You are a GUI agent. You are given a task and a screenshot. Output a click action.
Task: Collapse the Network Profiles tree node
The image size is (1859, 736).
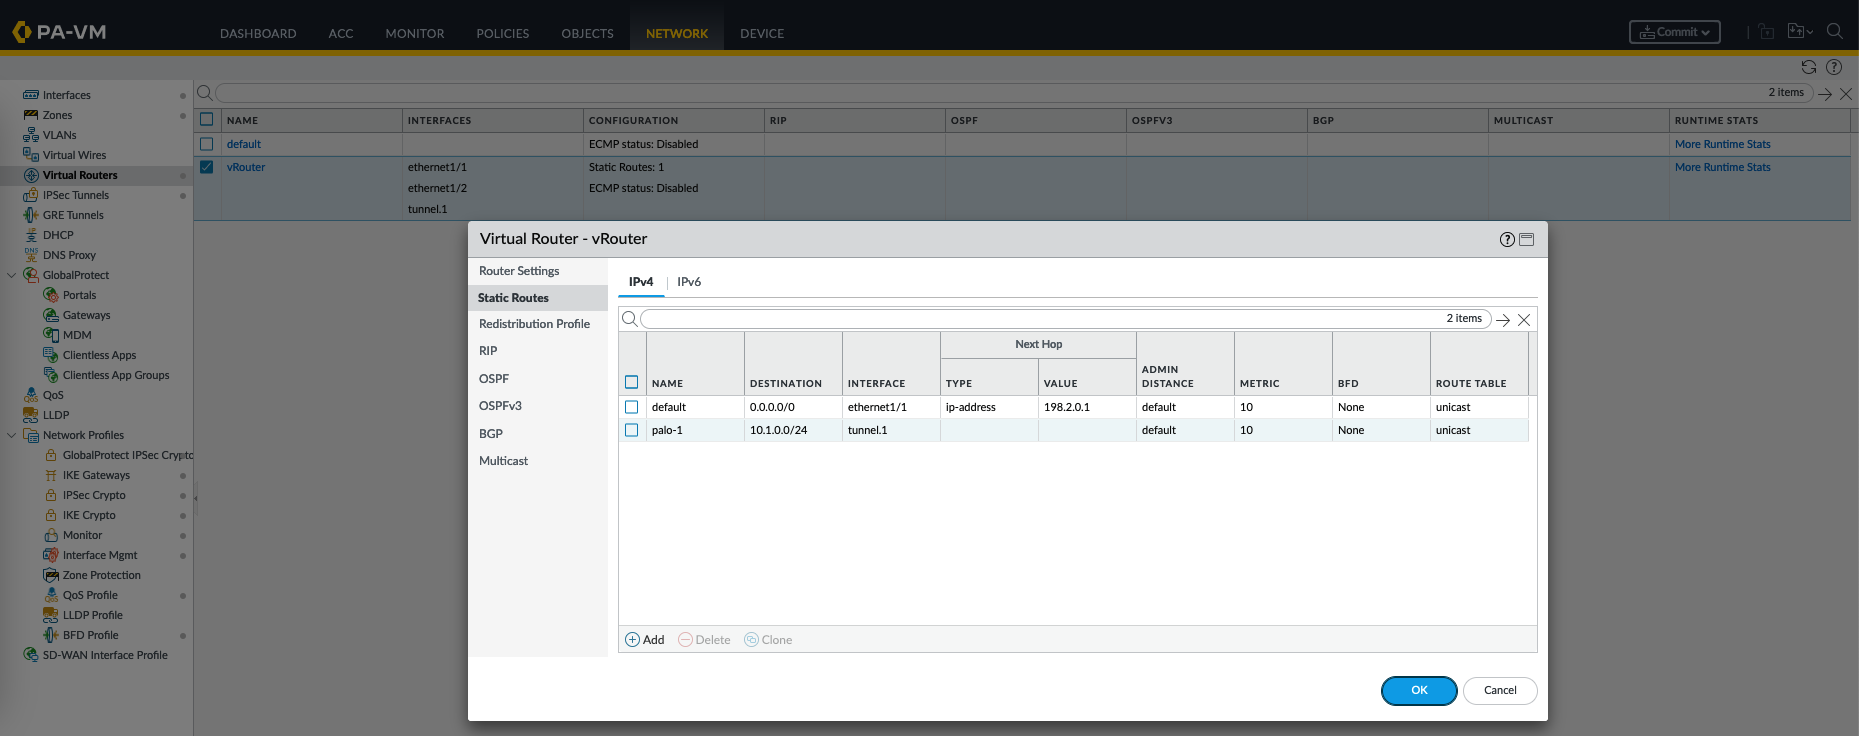pyautogui.click(x=12, y=435)
